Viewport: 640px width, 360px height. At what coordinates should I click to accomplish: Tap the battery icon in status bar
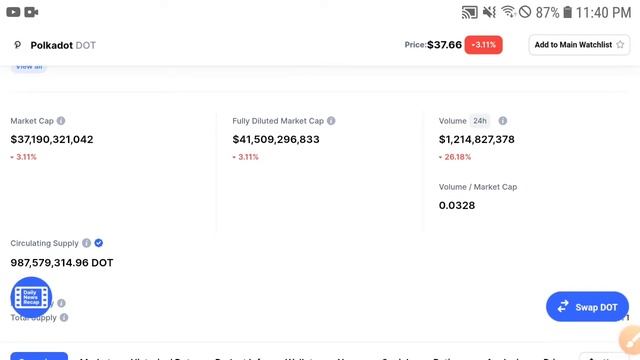[x=567, y=12]
